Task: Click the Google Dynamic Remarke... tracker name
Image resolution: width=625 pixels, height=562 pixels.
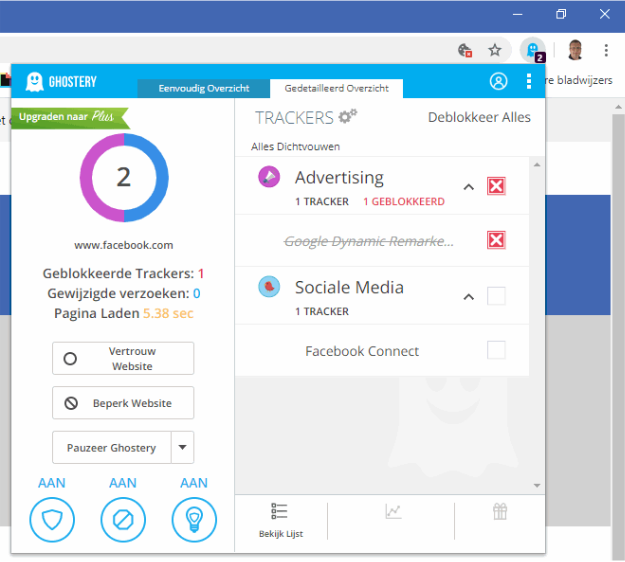Action: click(369, 241)
